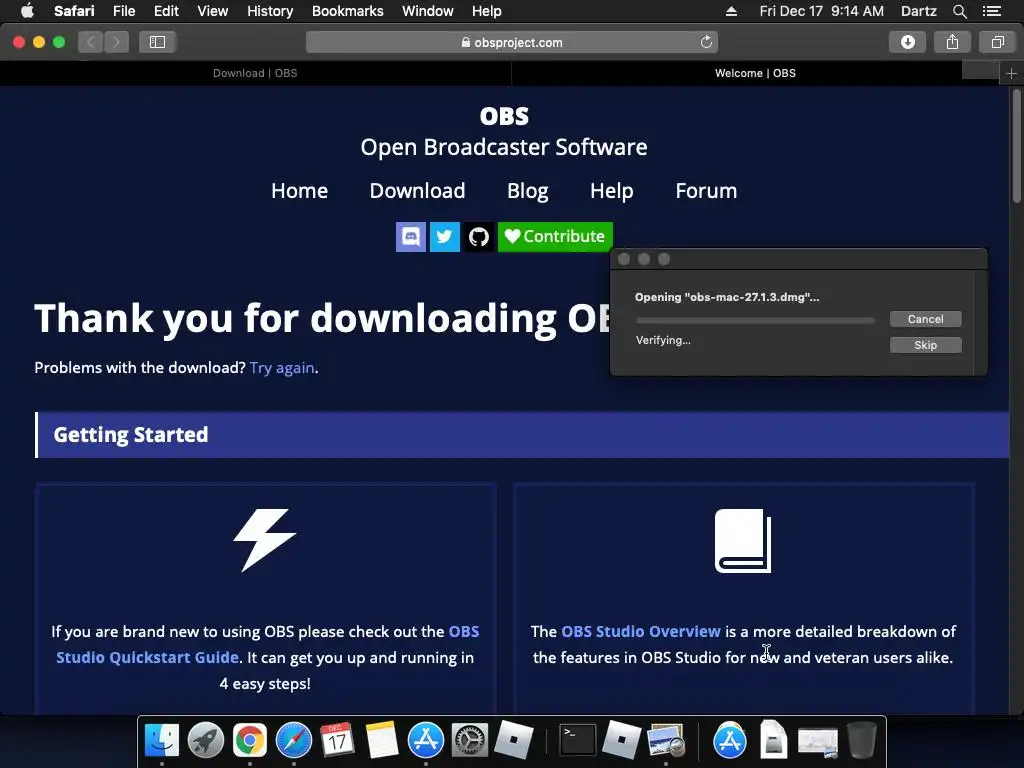Show all tabs overview button

pos(997,42)
